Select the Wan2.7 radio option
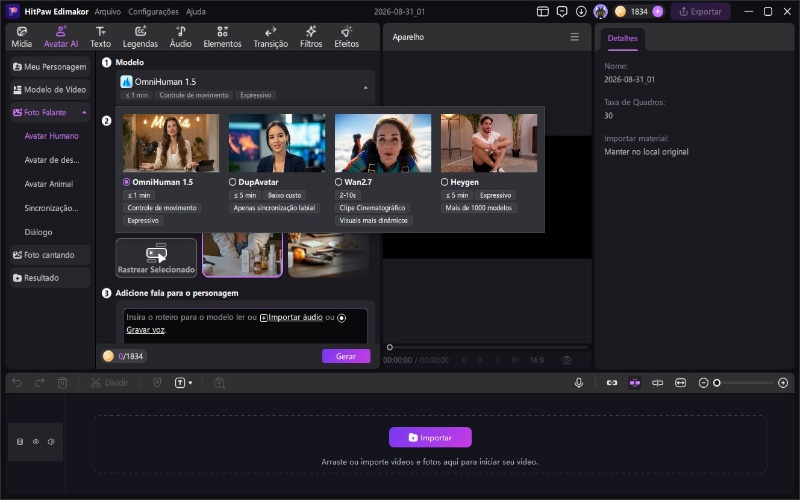 click(338, 182)
